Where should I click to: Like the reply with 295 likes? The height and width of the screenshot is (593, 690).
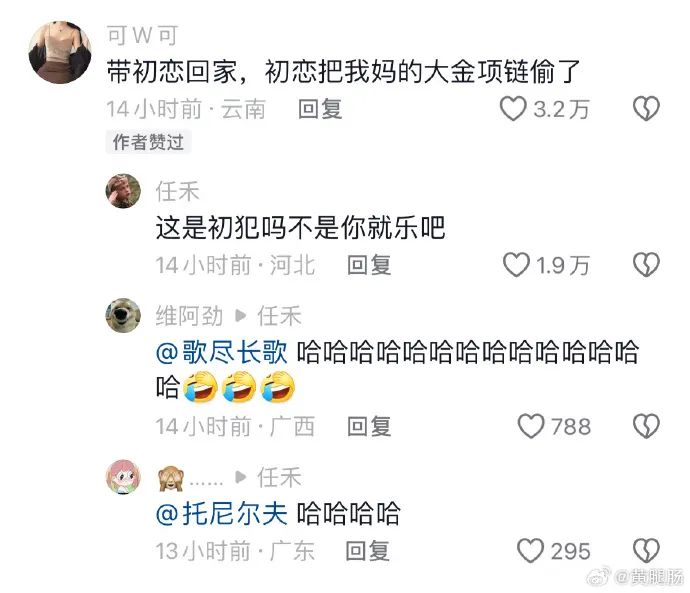pyautogui.click(x=530, y=550)
